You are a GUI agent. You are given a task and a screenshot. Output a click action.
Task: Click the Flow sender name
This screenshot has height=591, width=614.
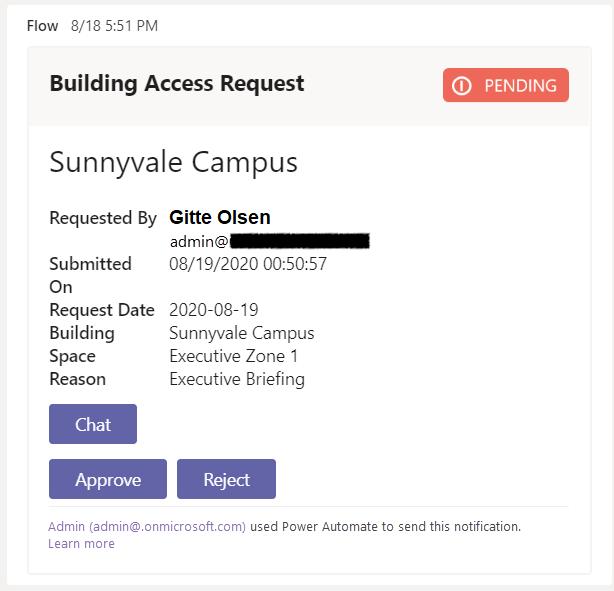[x=43, y=26]
